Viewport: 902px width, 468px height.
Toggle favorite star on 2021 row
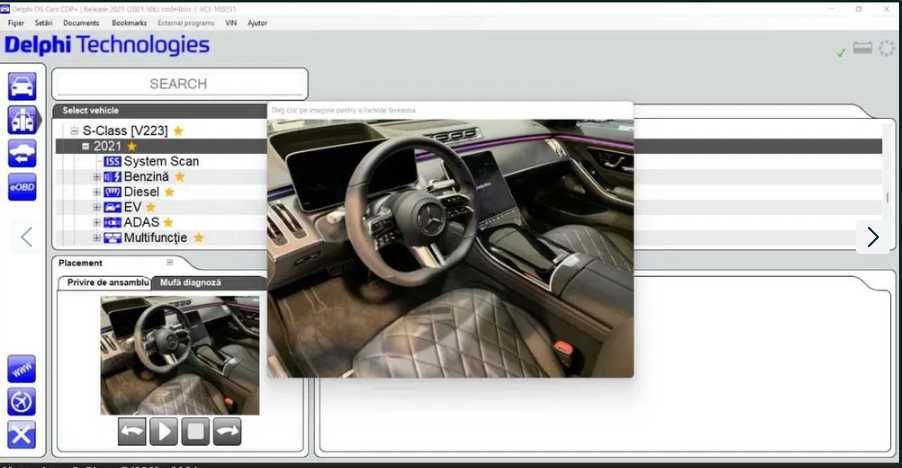click(x=132, y=146)
